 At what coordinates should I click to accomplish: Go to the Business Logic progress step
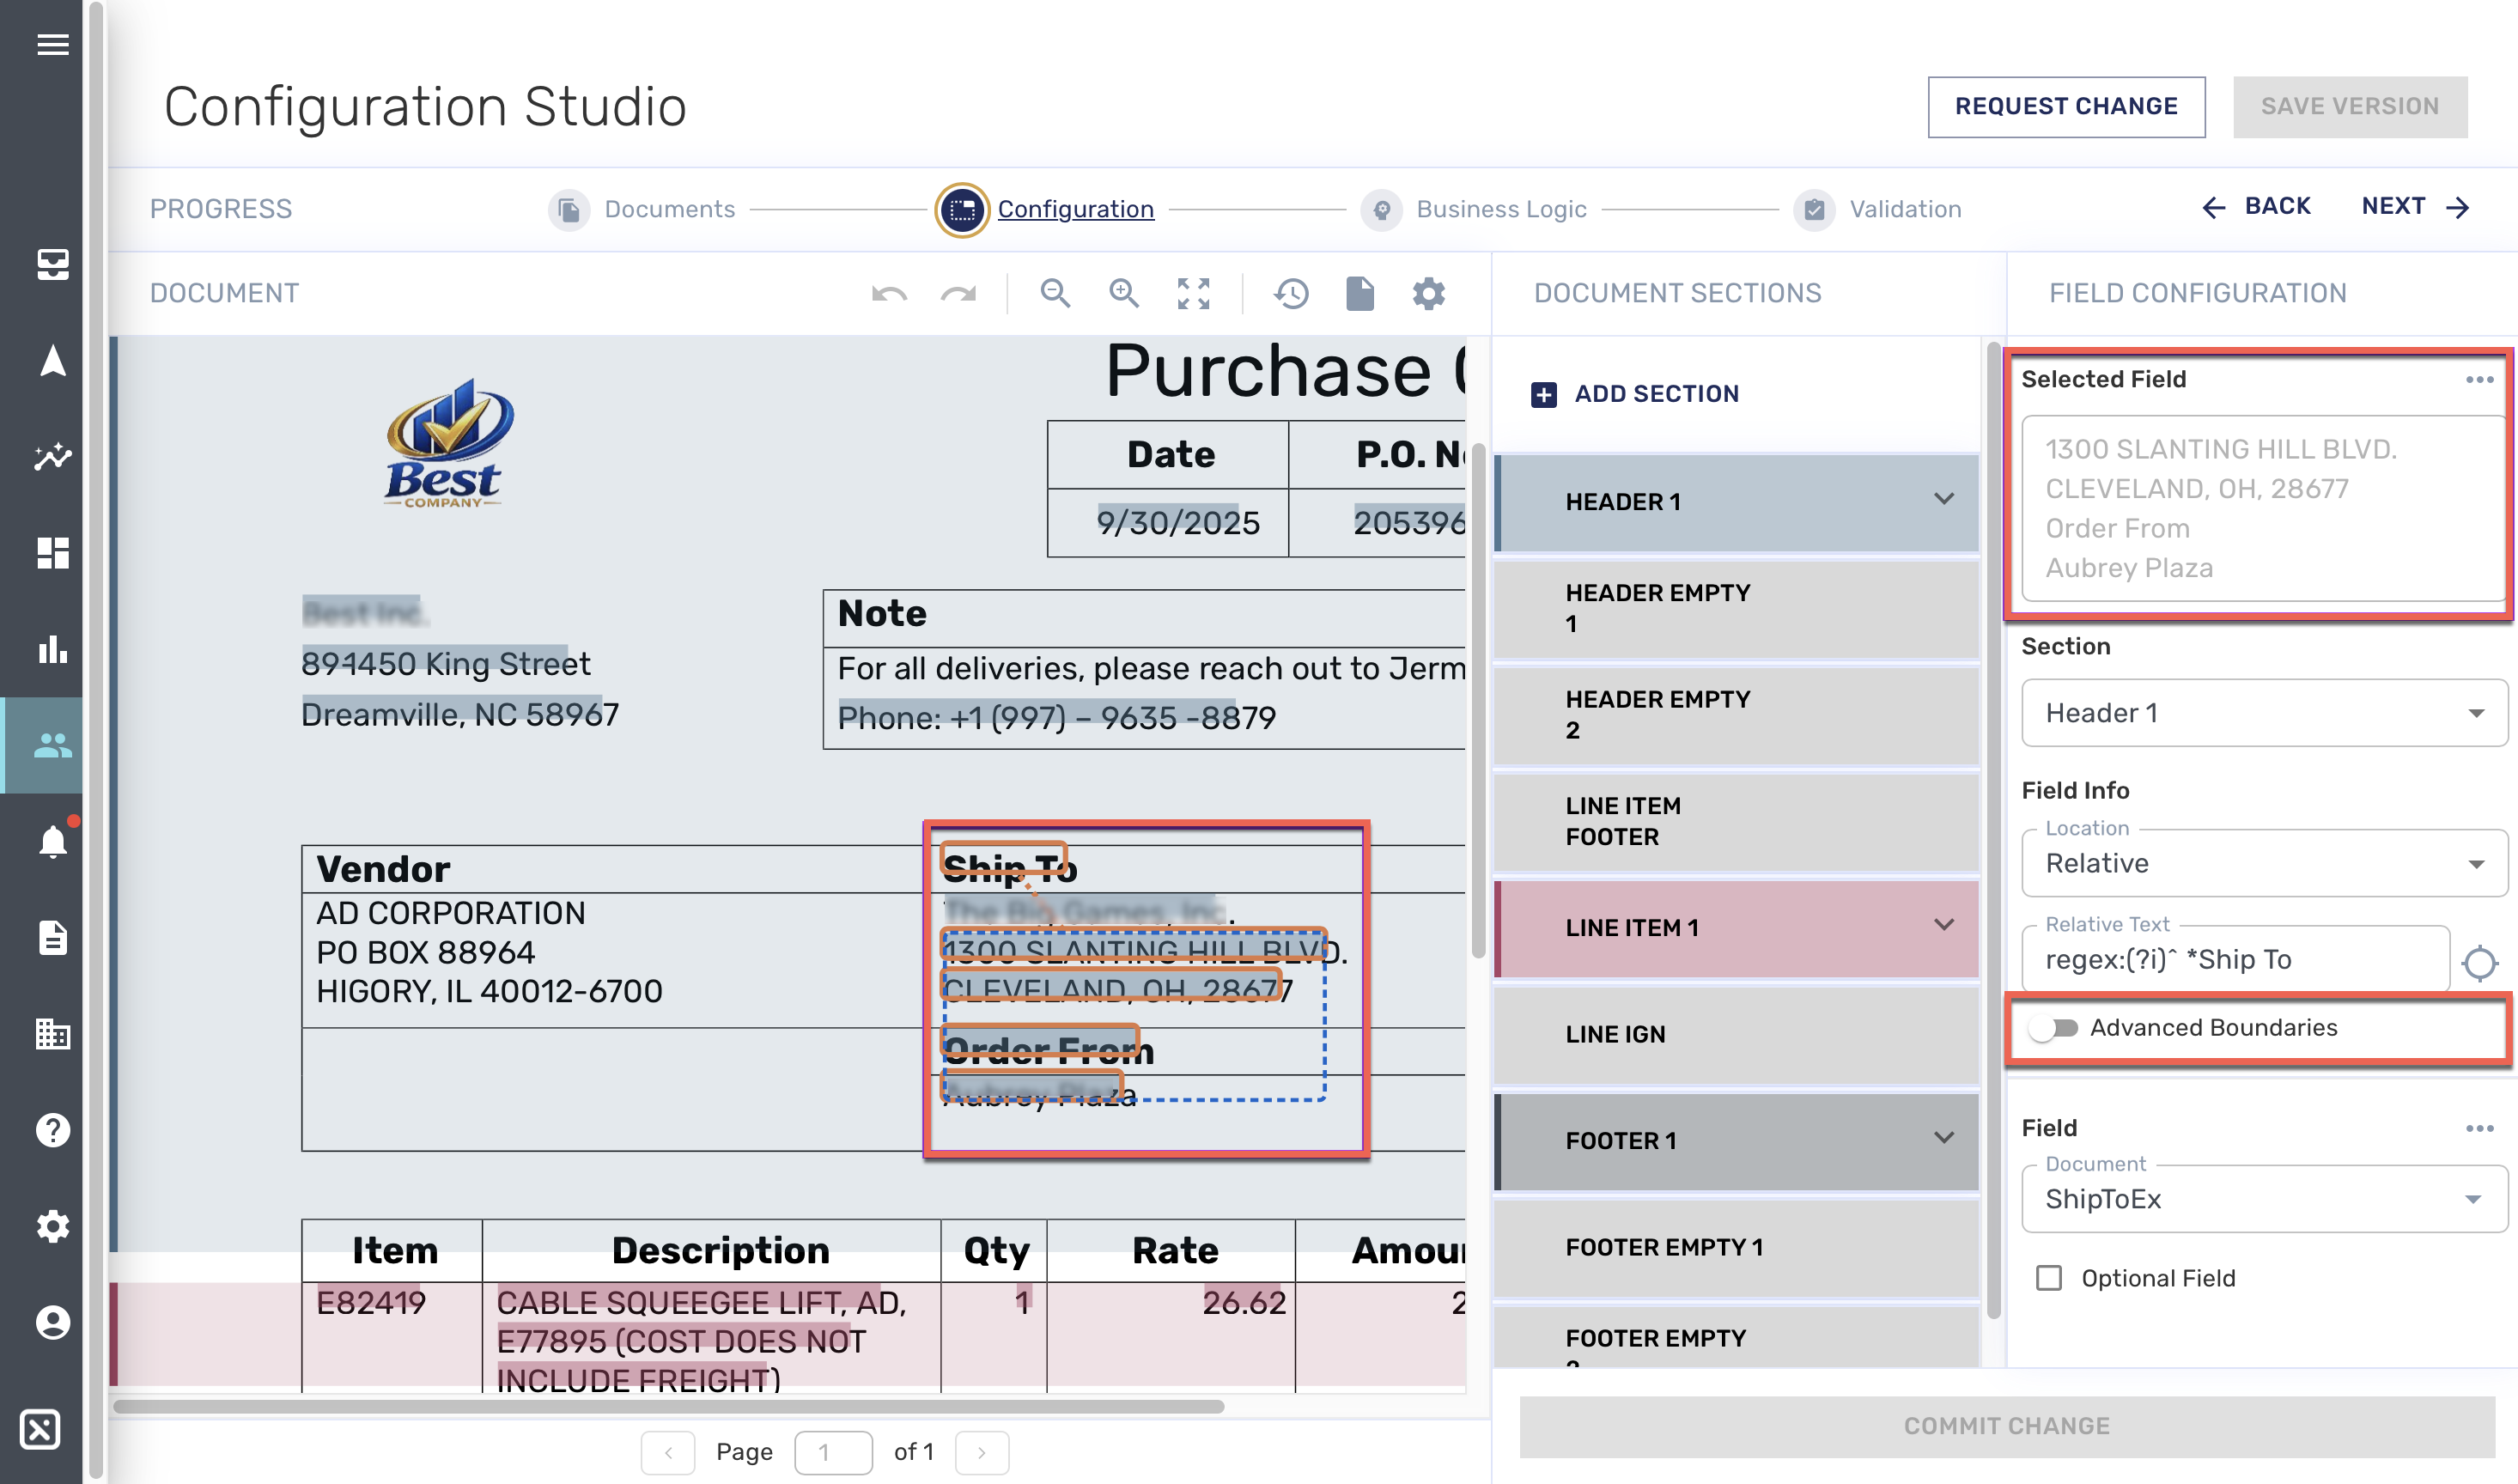1500,209
